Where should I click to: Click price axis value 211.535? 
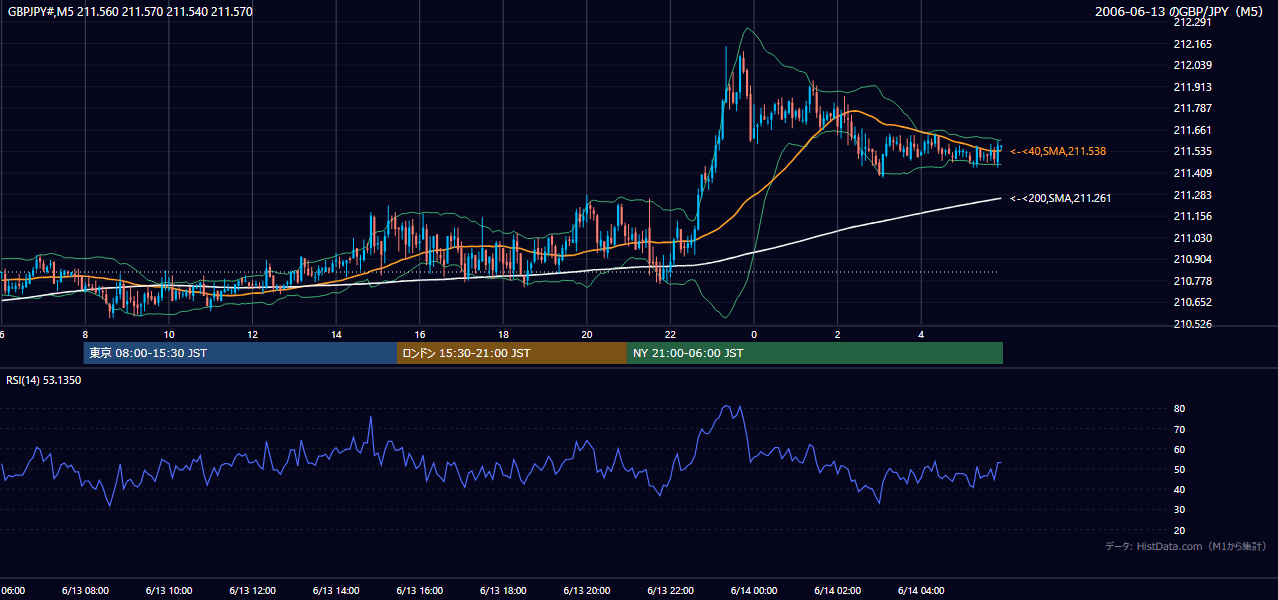point(1191,151)
